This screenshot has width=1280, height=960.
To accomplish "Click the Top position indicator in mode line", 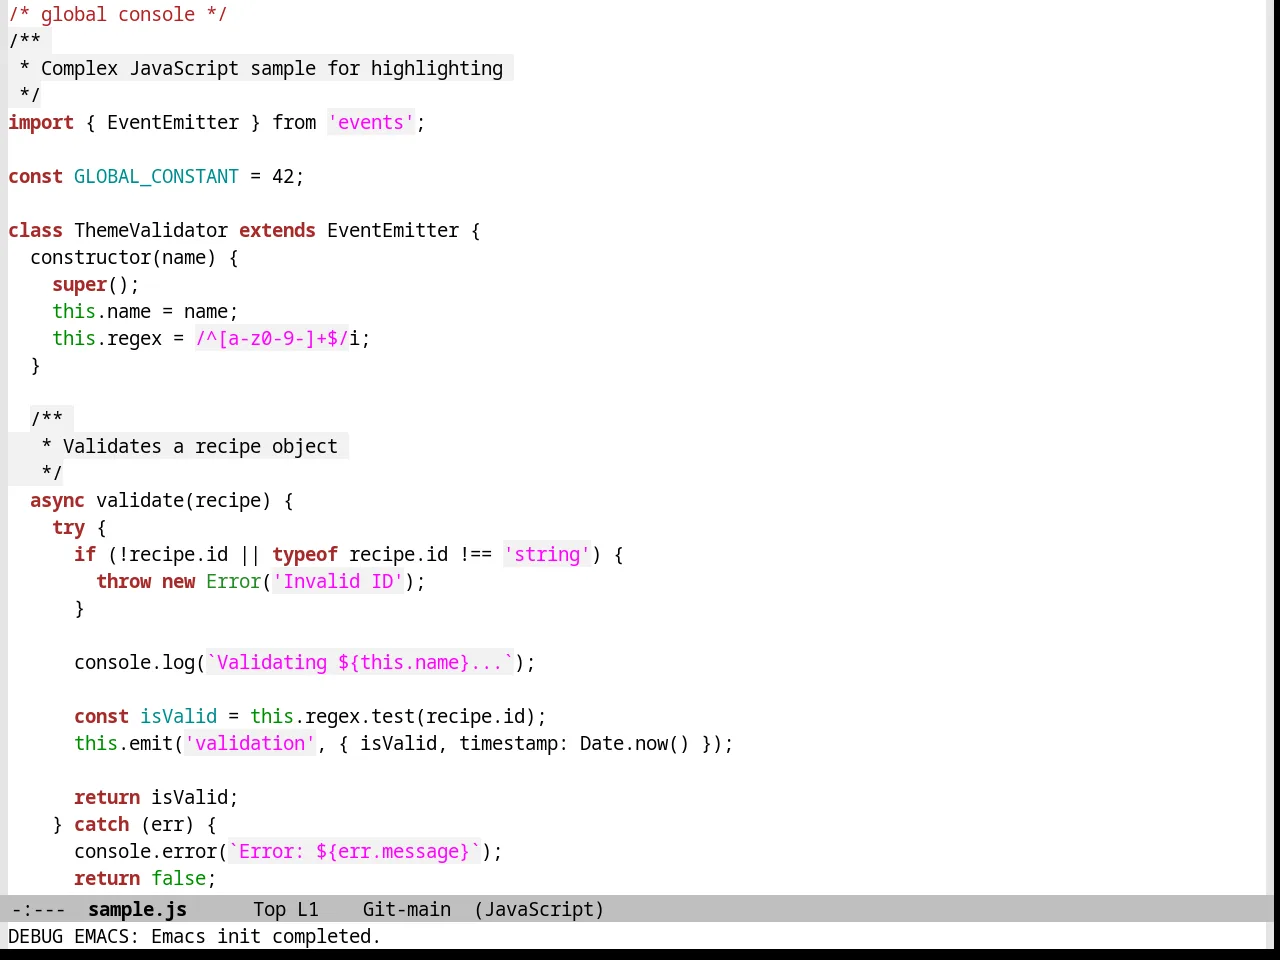I will (269, 909).
